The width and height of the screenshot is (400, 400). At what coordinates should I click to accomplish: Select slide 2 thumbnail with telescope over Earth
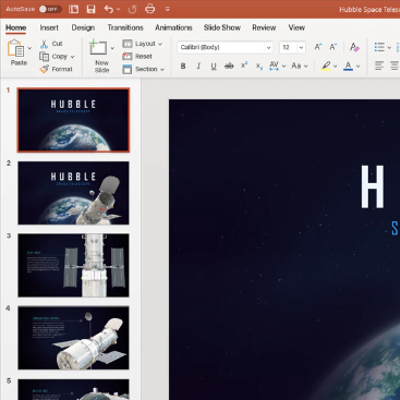click(73, 193)
